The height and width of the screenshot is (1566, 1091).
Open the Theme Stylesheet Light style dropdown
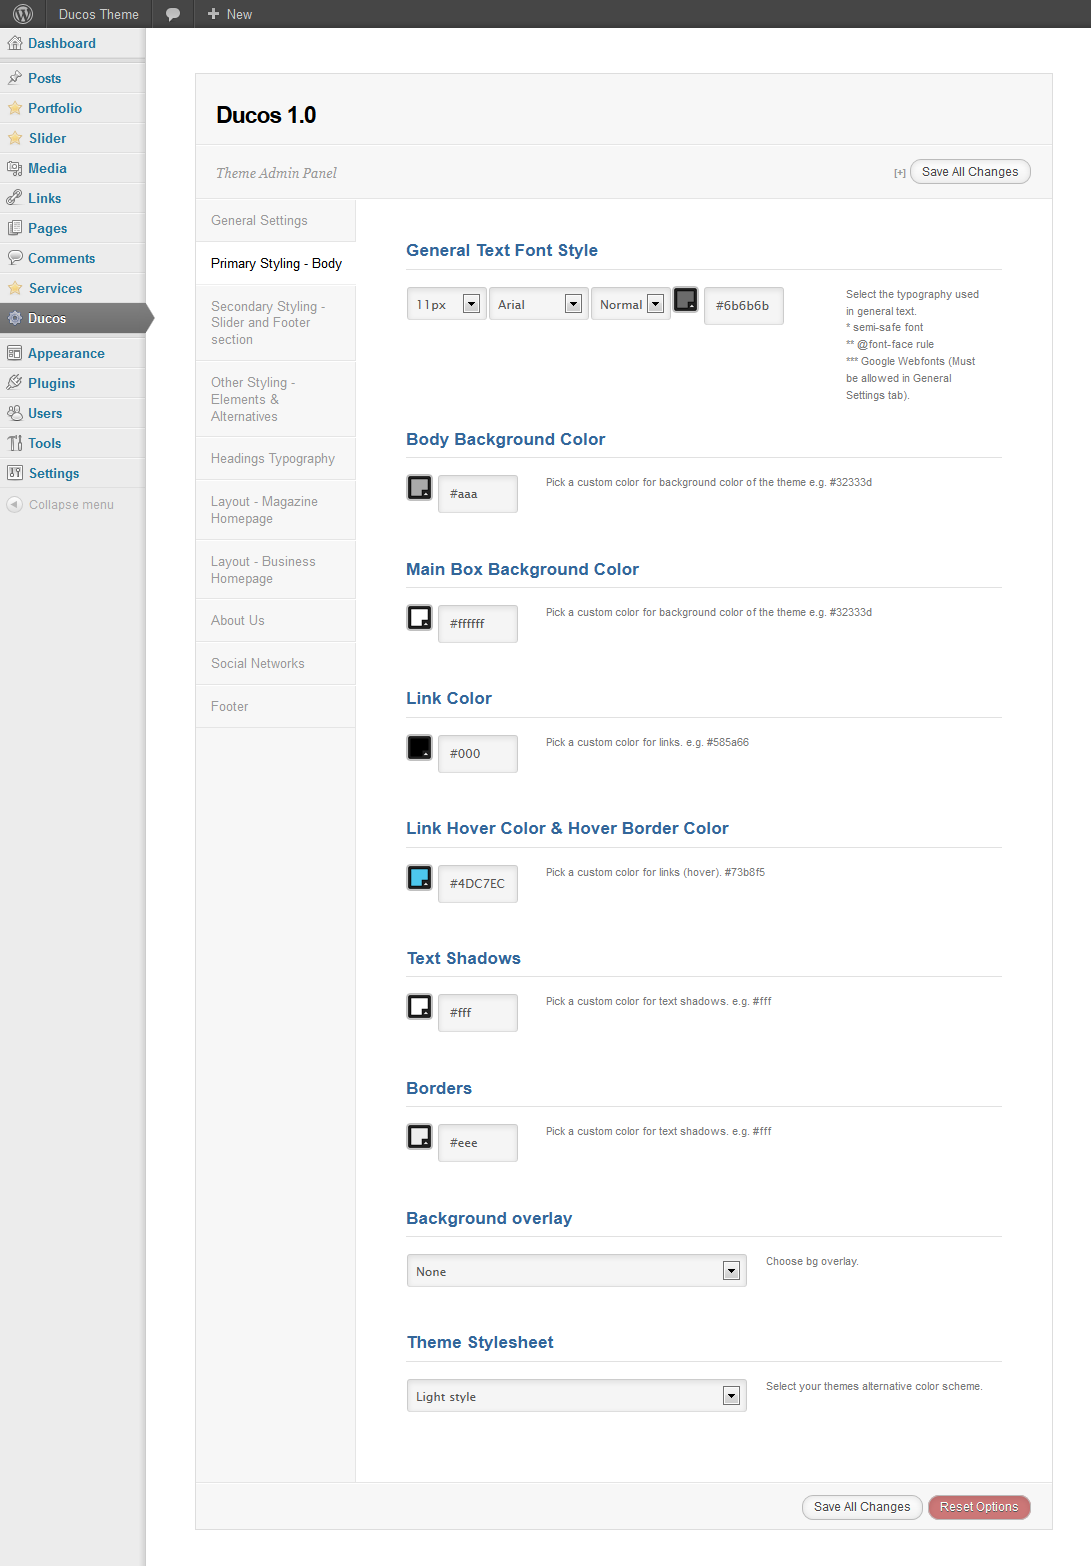(576, 1396)
